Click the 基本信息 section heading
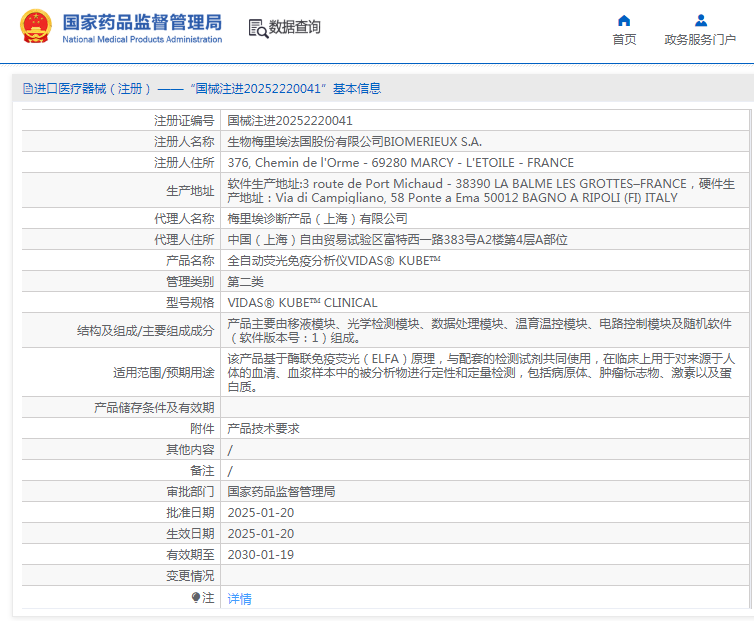The height and width of the screenshot is (621, 754). click(x=357, y=89)
